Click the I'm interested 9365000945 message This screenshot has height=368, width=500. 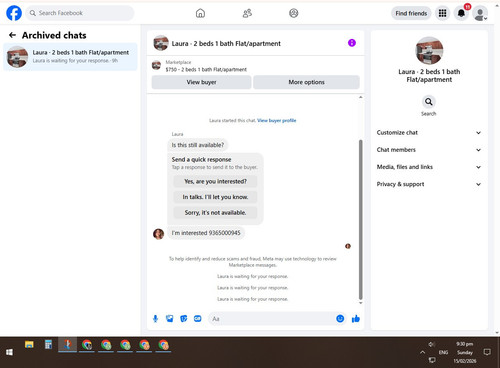click(206, 233)
